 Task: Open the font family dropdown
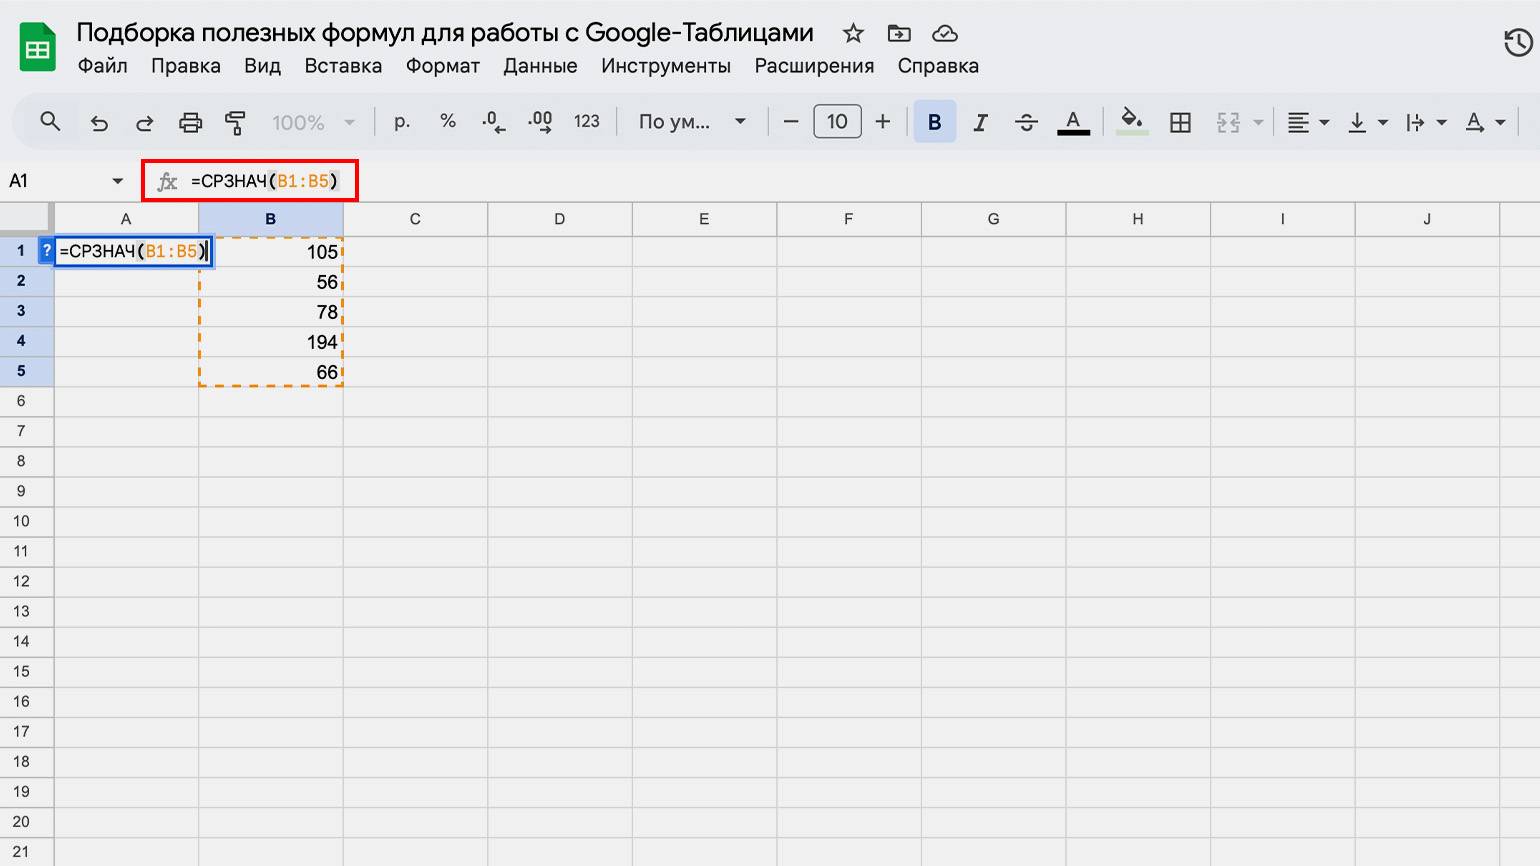click(692, 122)
